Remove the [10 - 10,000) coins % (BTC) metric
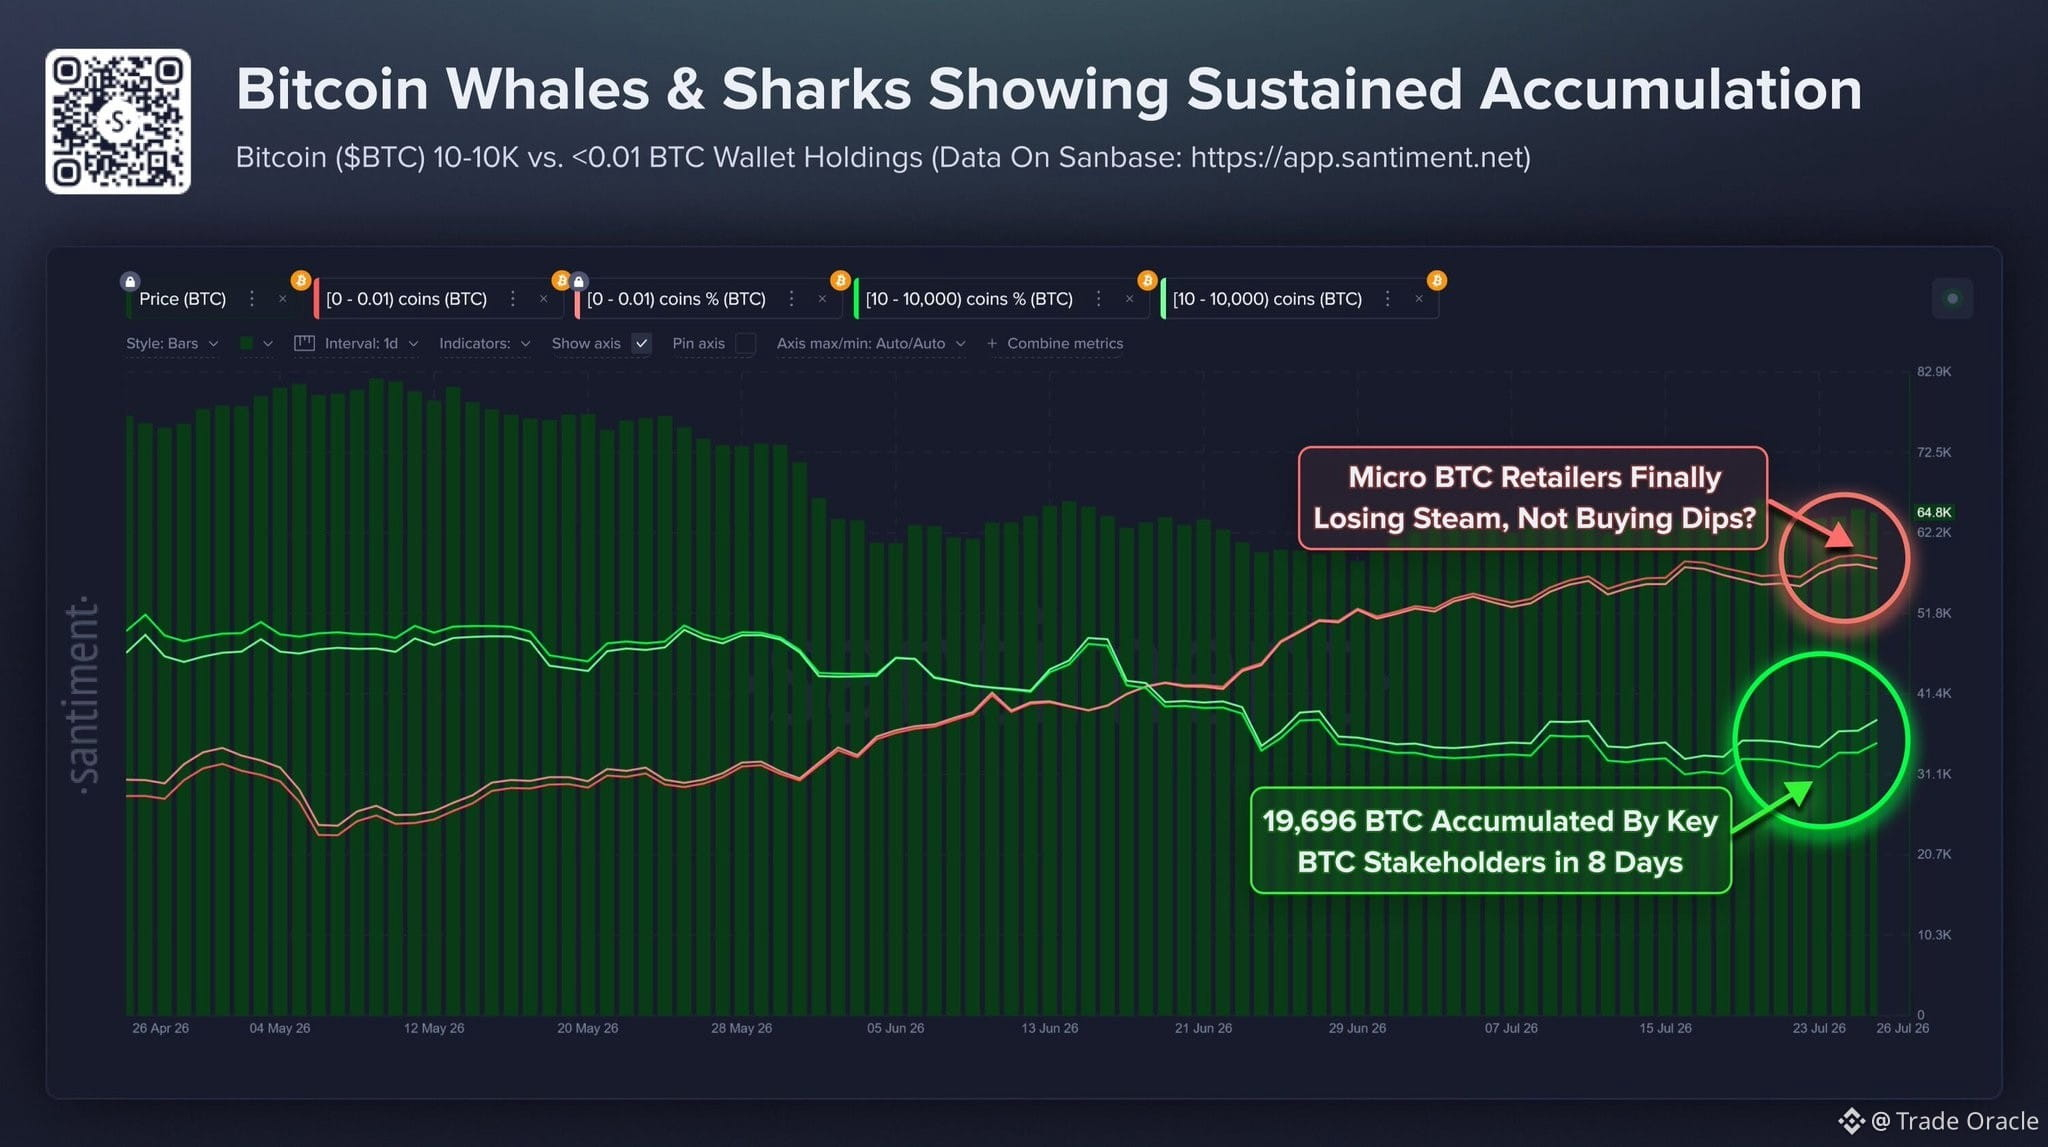 pyautogui.click(x=1129, y=299)
